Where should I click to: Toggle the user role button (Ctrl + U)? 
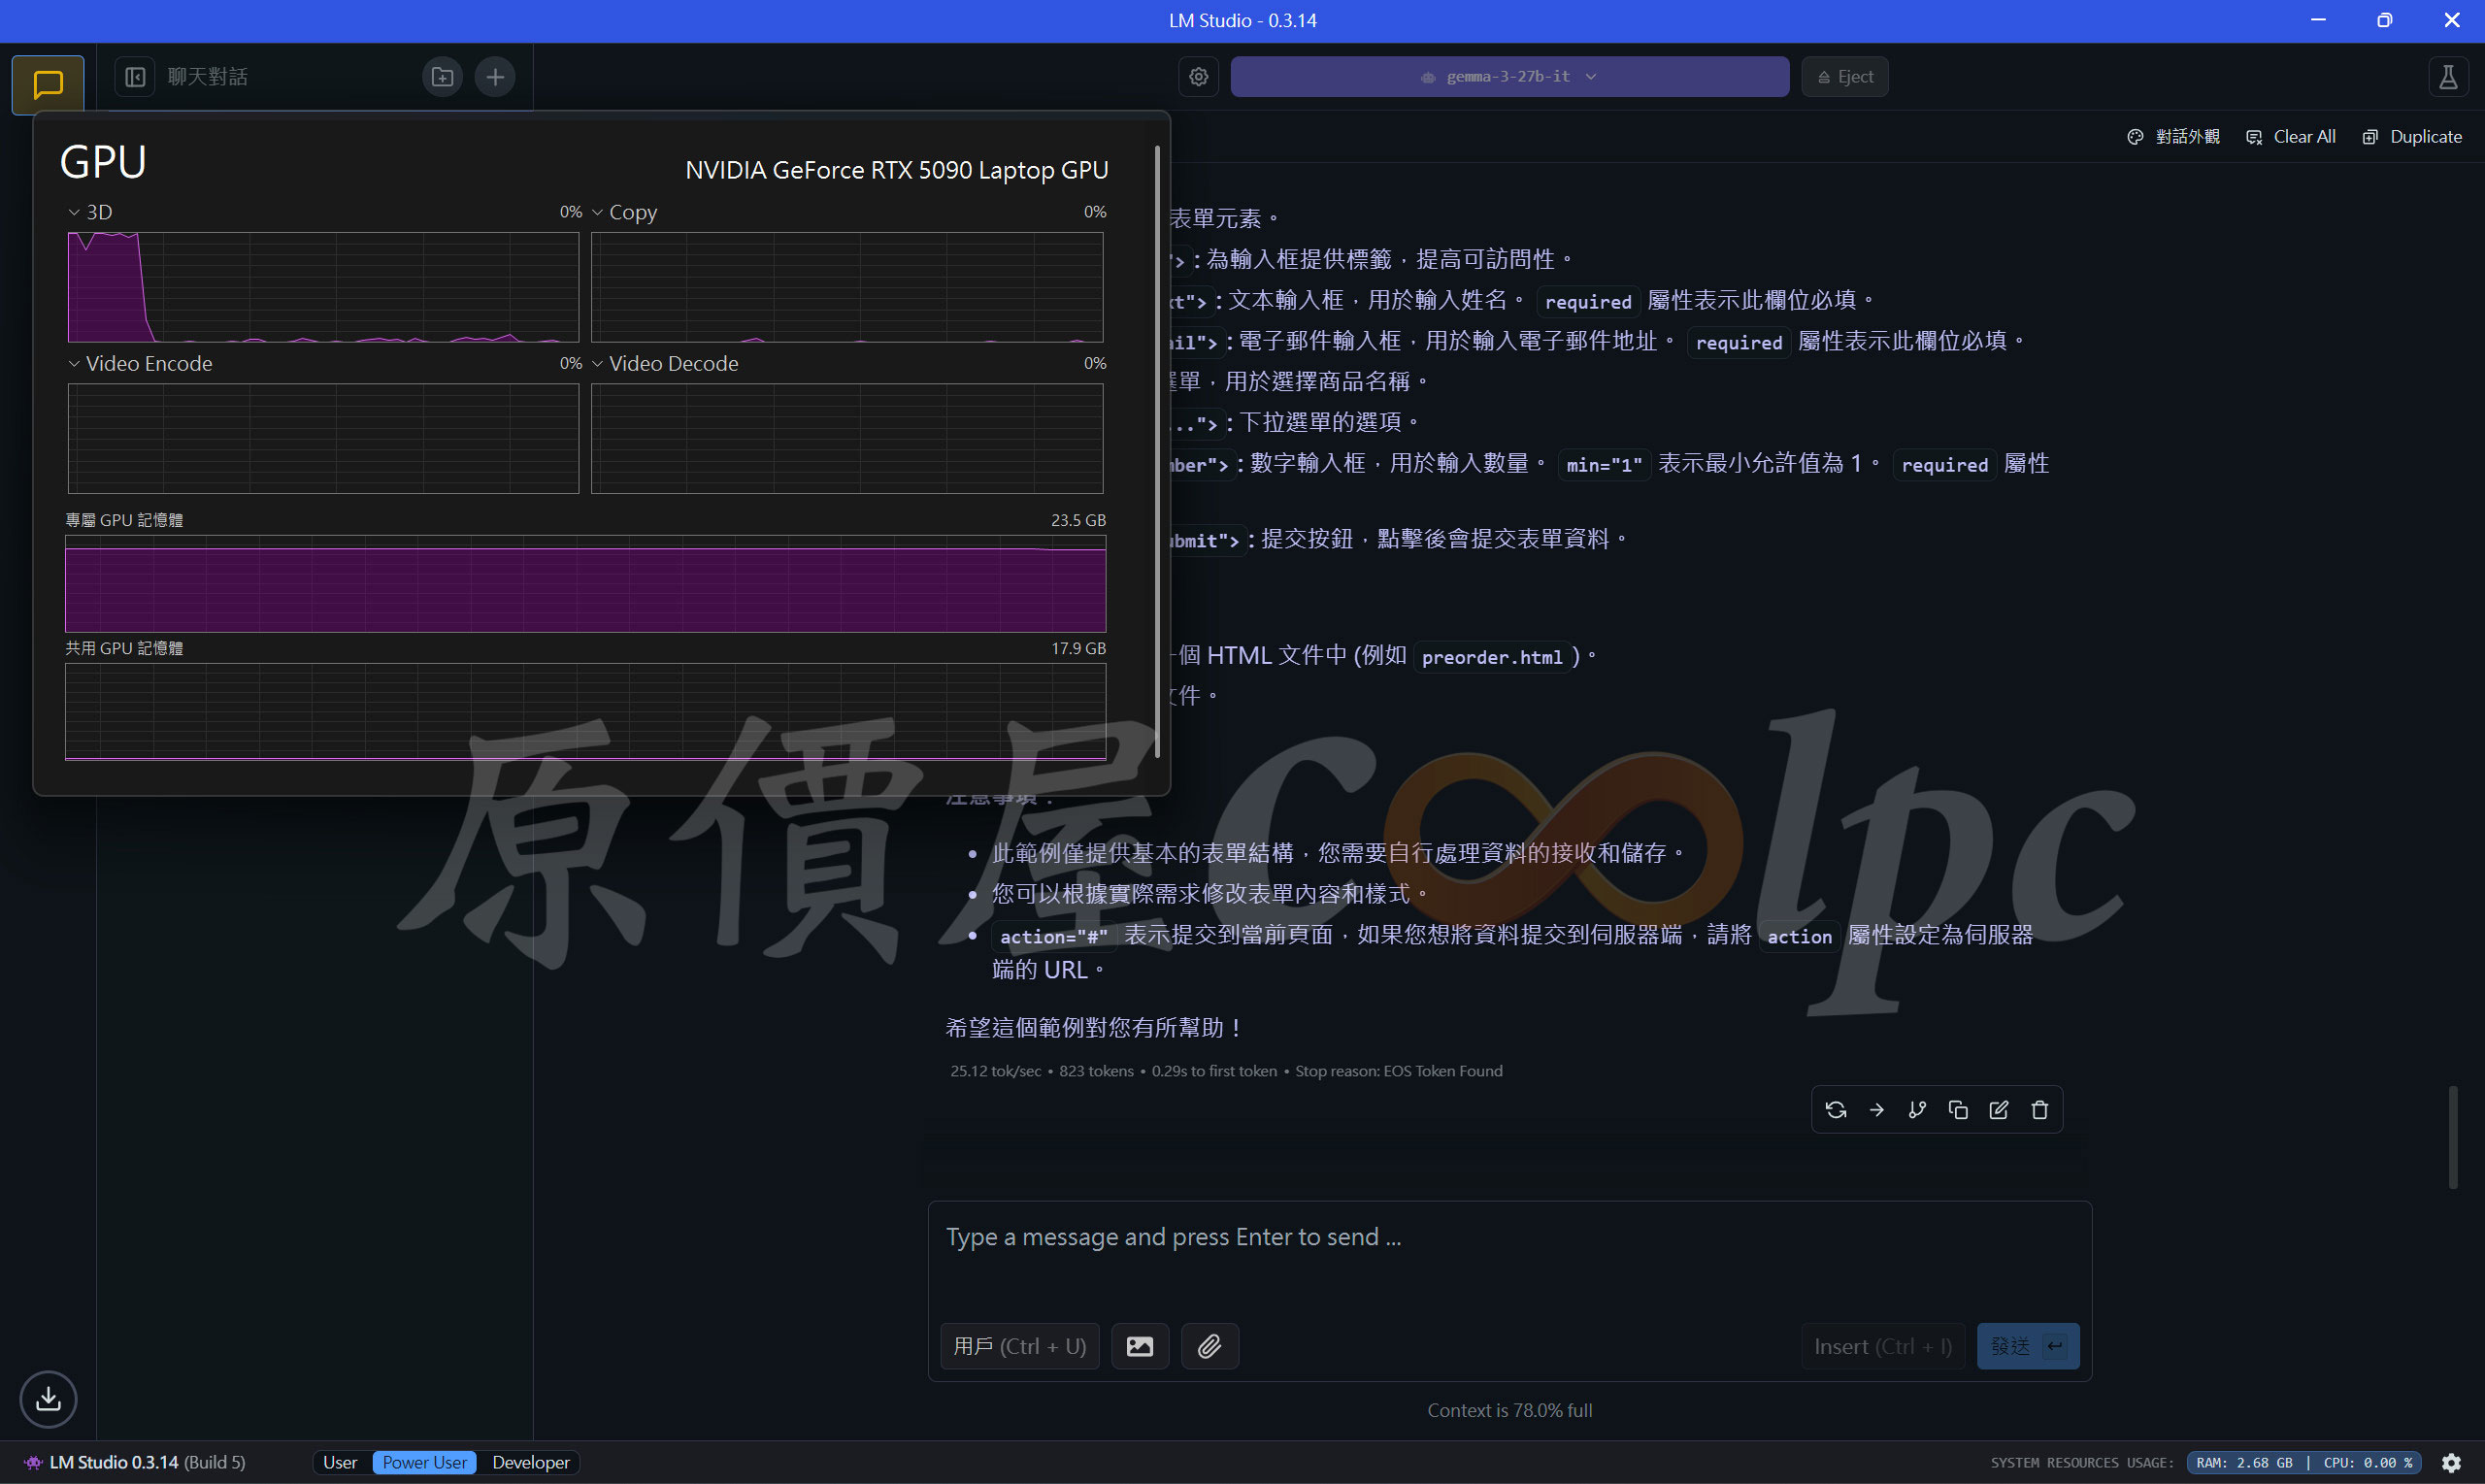1019,1346
